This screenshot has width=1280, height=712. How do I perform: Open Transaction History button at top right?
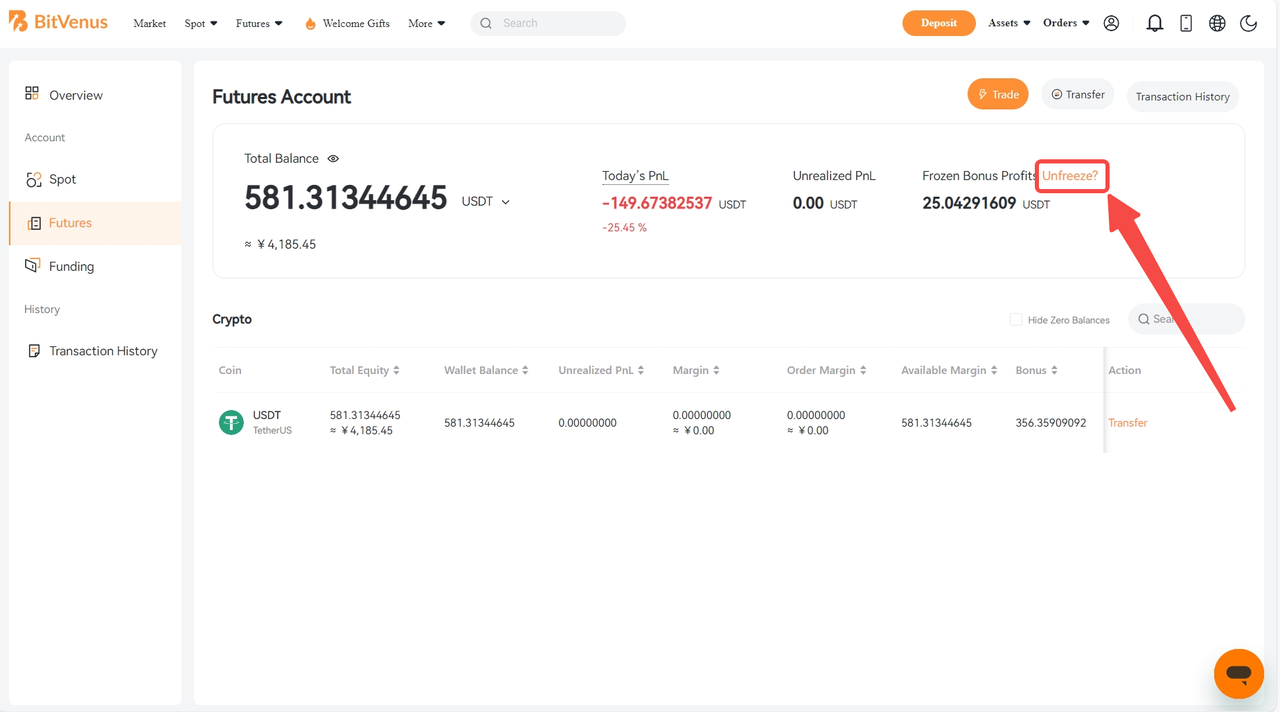pyautogui.click(x=1182, y=96)
